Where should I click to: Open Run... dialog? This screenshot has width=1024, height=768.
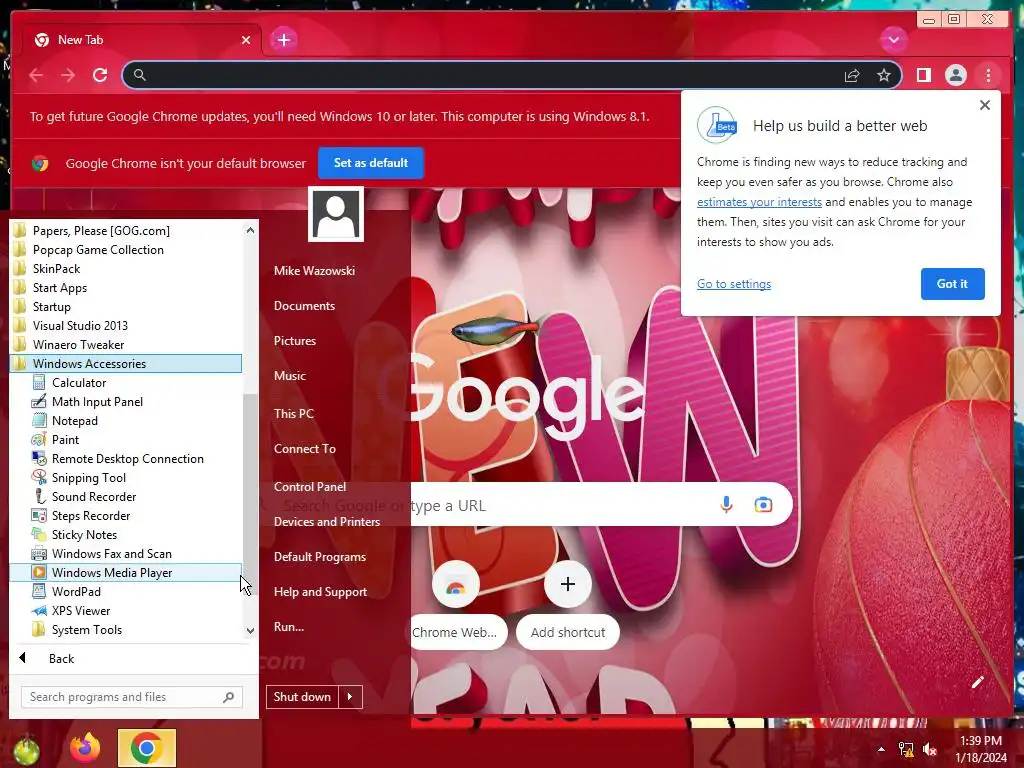(289, 627)
